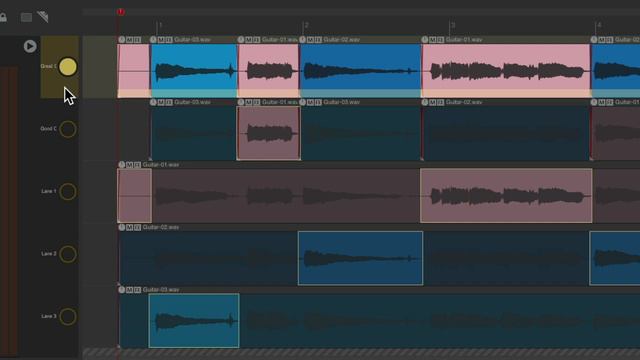Activate the Lane 2 selection circle
640x360 pixels.
pos(68,254)
